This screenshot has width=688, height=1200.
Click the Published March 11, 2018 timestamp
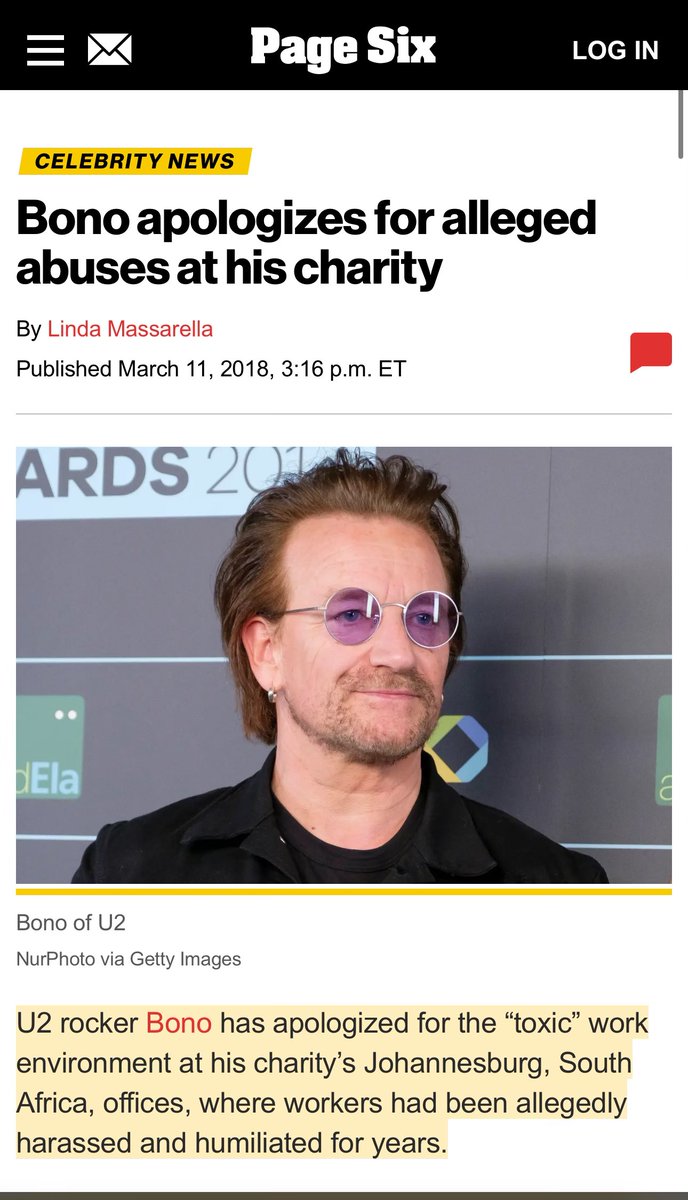pos(211,369)
